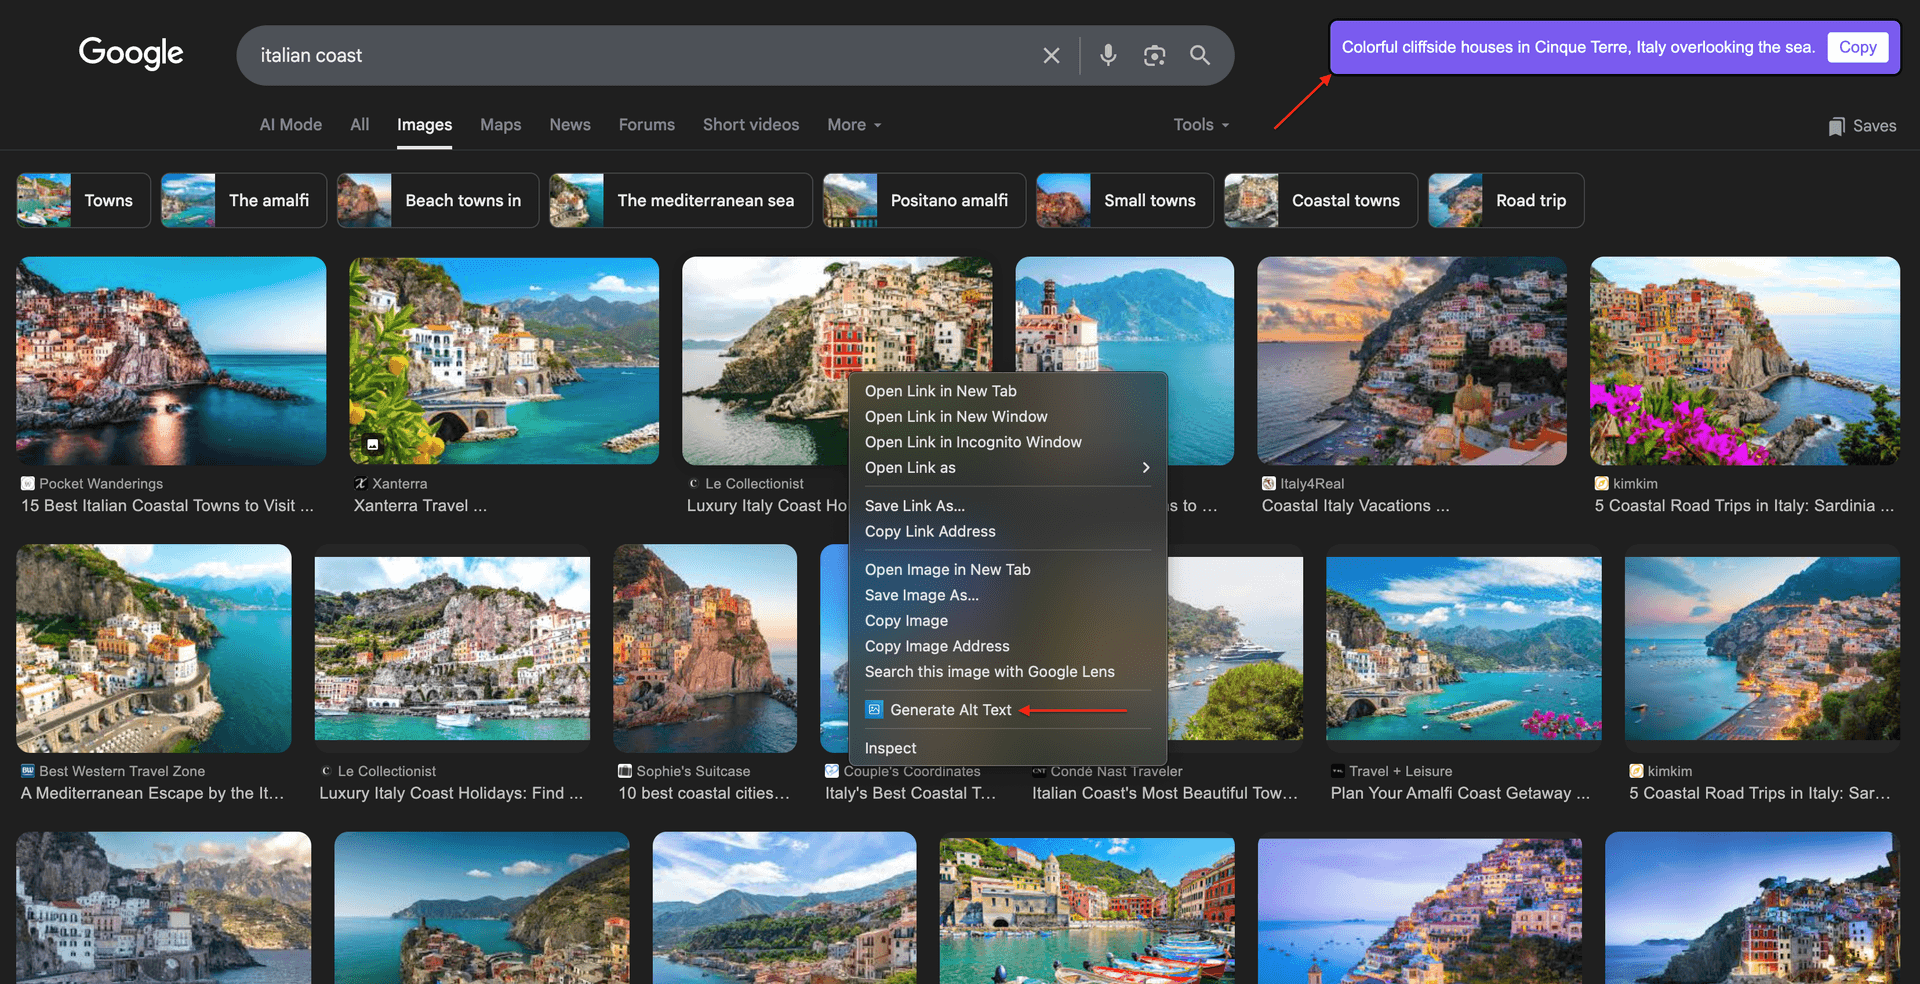The height and width of the screenshot is (984, 1920).
Task: Open saved items via the Saves bookmark icon
Action: 1836,125
